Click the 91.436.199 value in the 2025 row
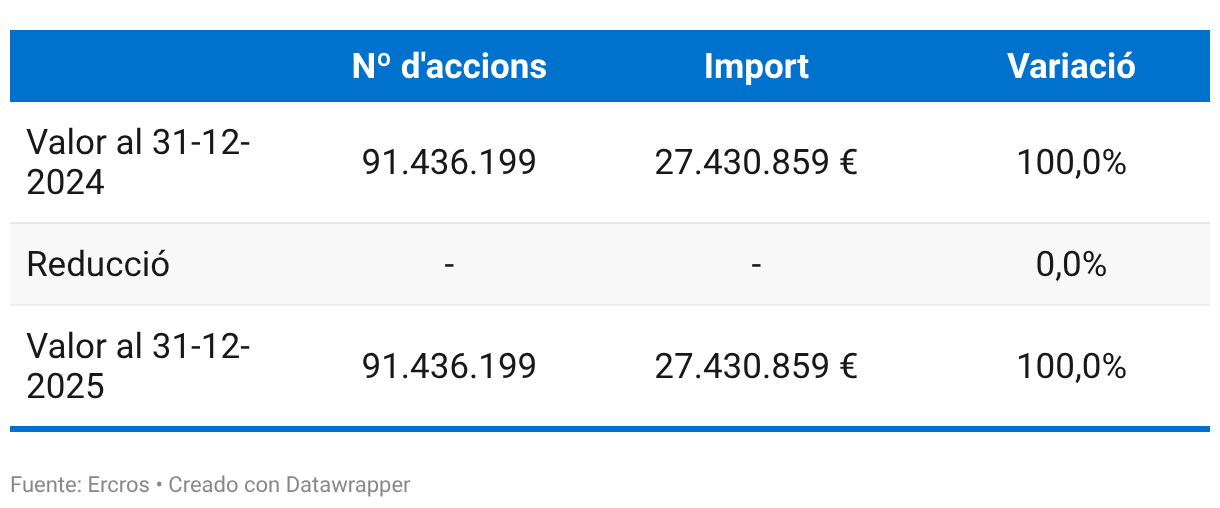Screen dimensions: 1220x508 coord(449,366)
